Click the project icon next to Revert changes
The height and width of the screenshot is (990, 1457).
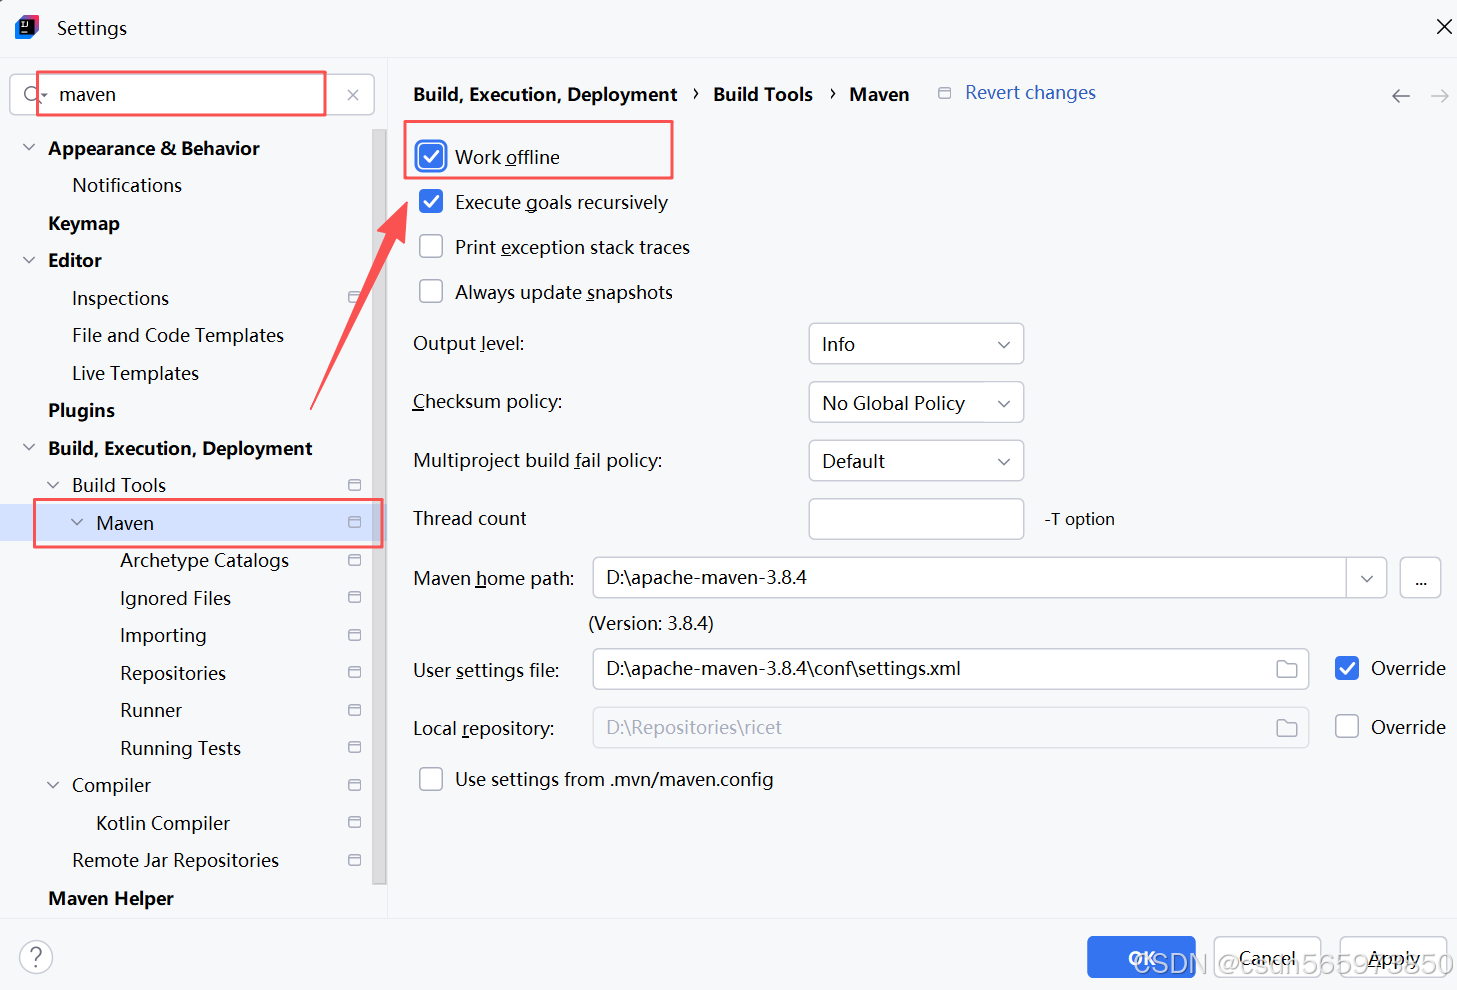[x=944, y=93]
